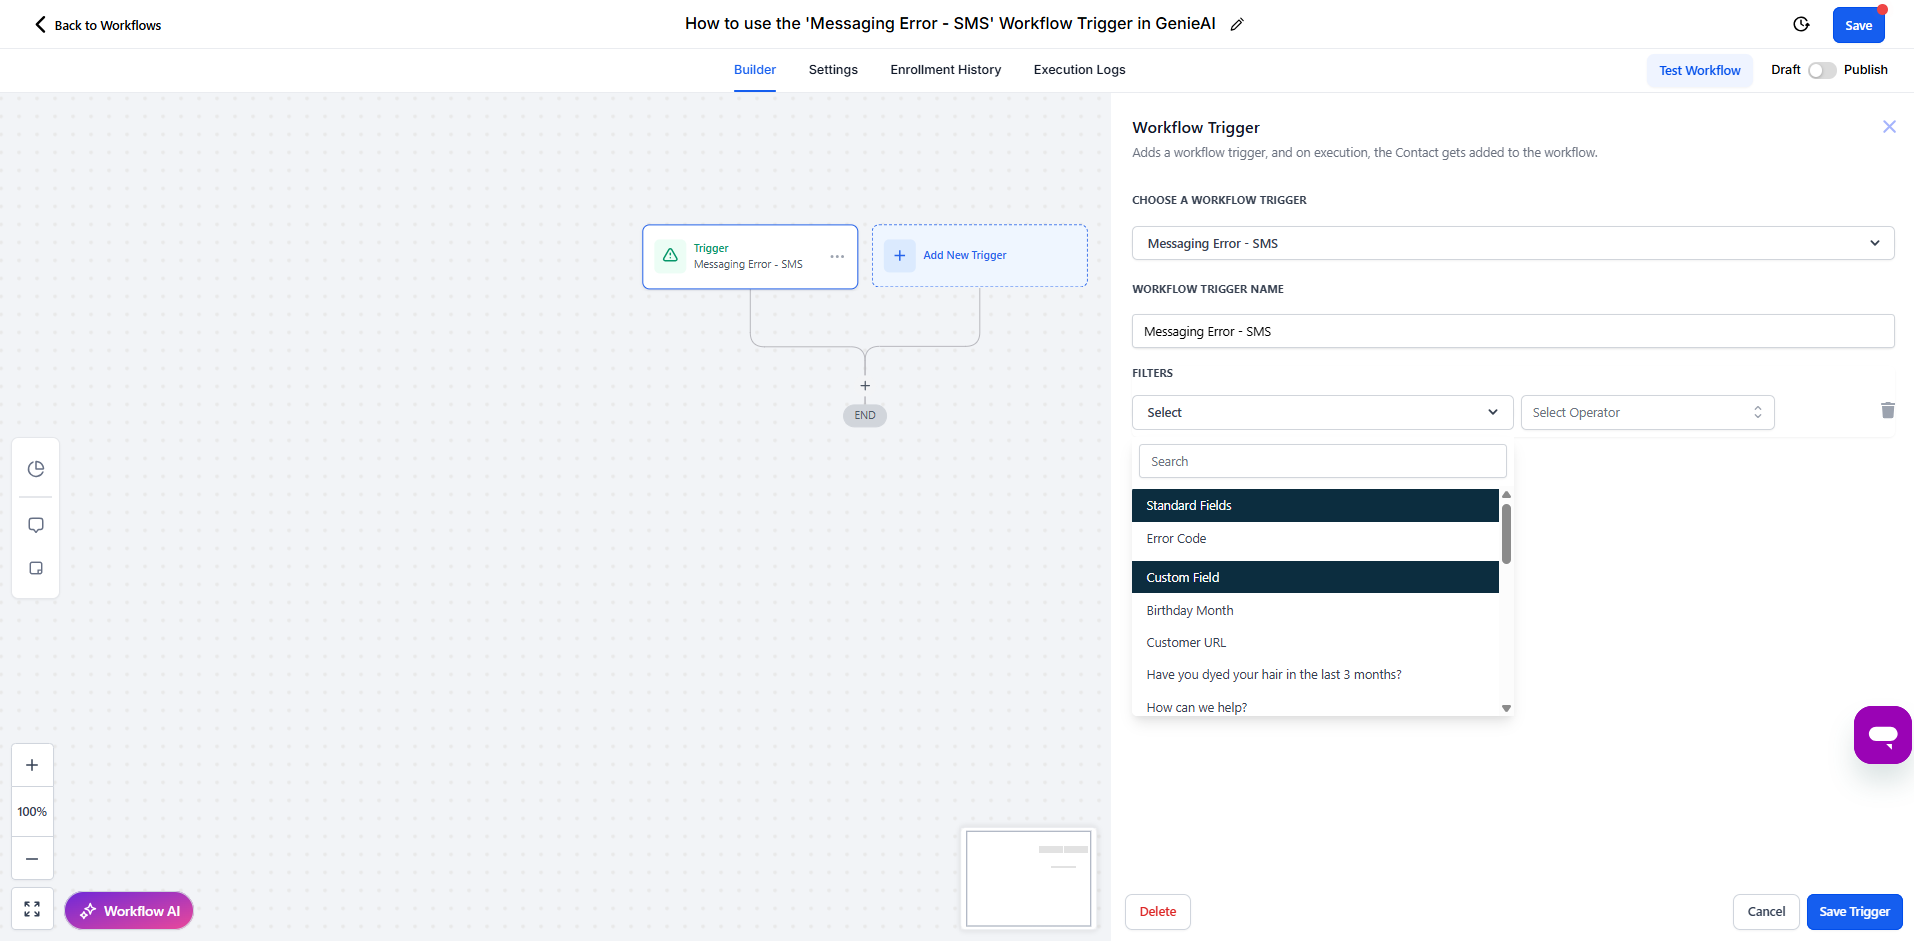Image resolution: width=1914 pixels, height=941 pixels.
Task: Click the three-dot menu on the Trigger node
Action: point(837,256)
